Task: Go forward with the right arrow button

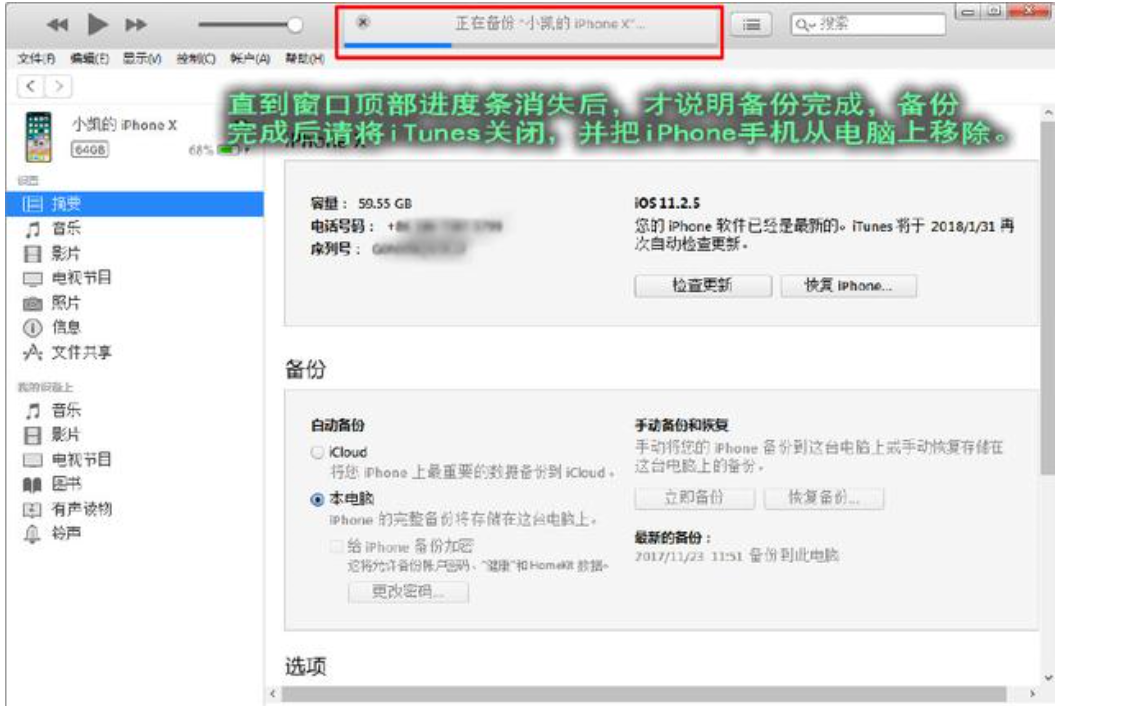Action: [58, 86]
